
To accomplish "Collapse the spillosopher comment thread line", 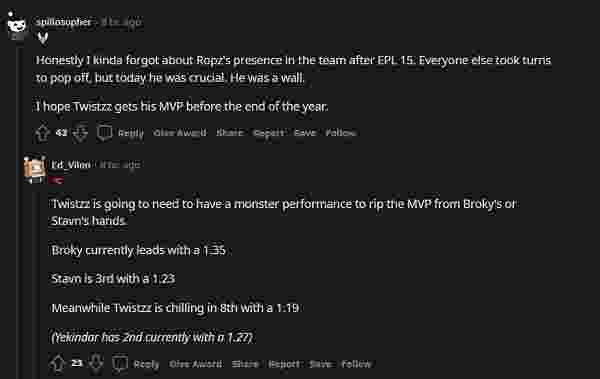I will (17, 211).
